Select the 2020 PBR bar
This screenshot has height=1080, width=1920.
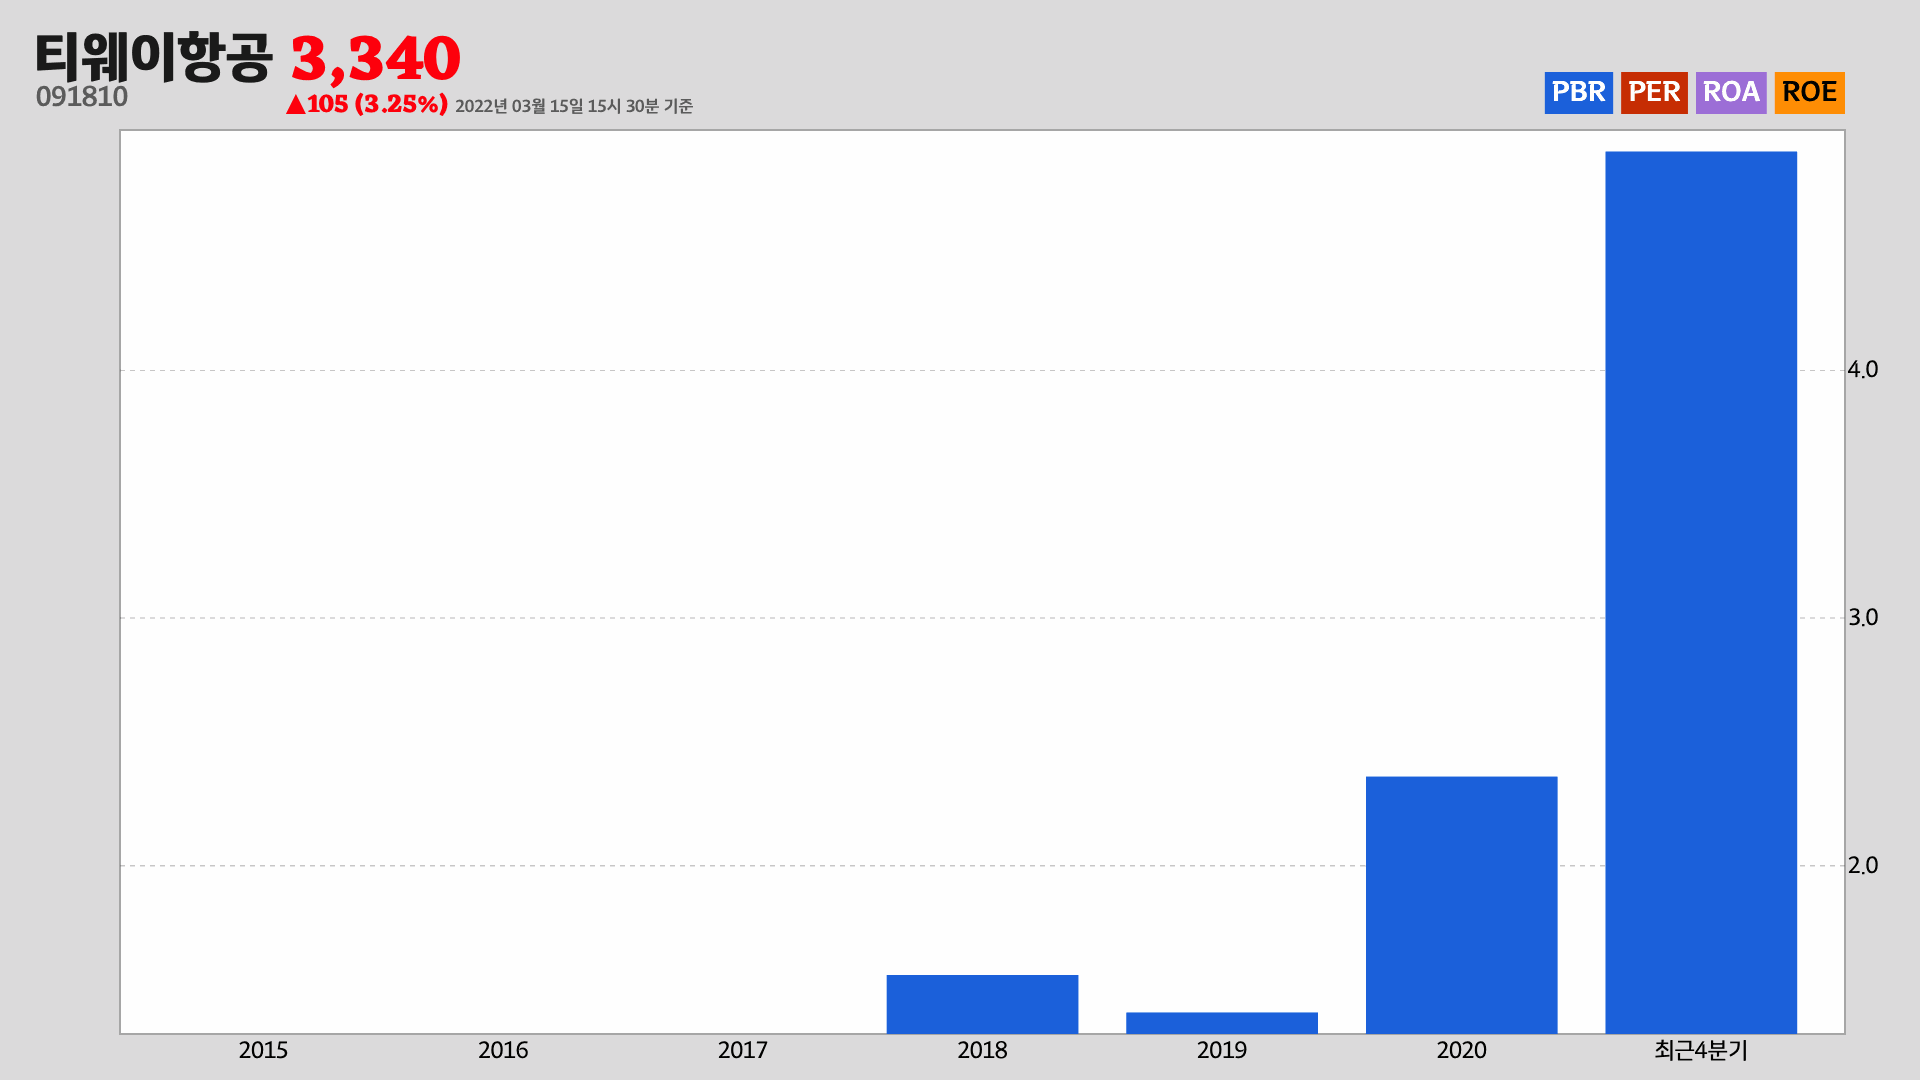coord(1461,905)
